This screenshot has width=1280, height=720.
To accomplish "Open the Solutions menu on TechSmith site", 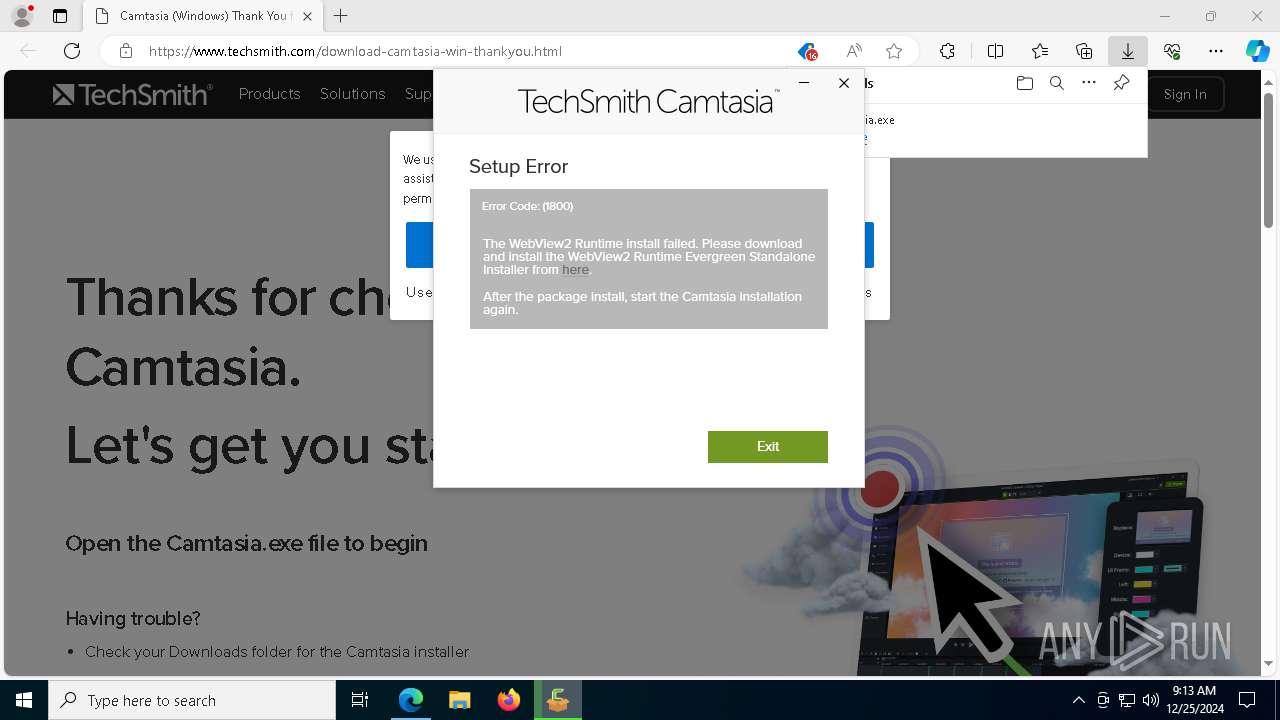I will pyautogui.click(x=352, y=94).
